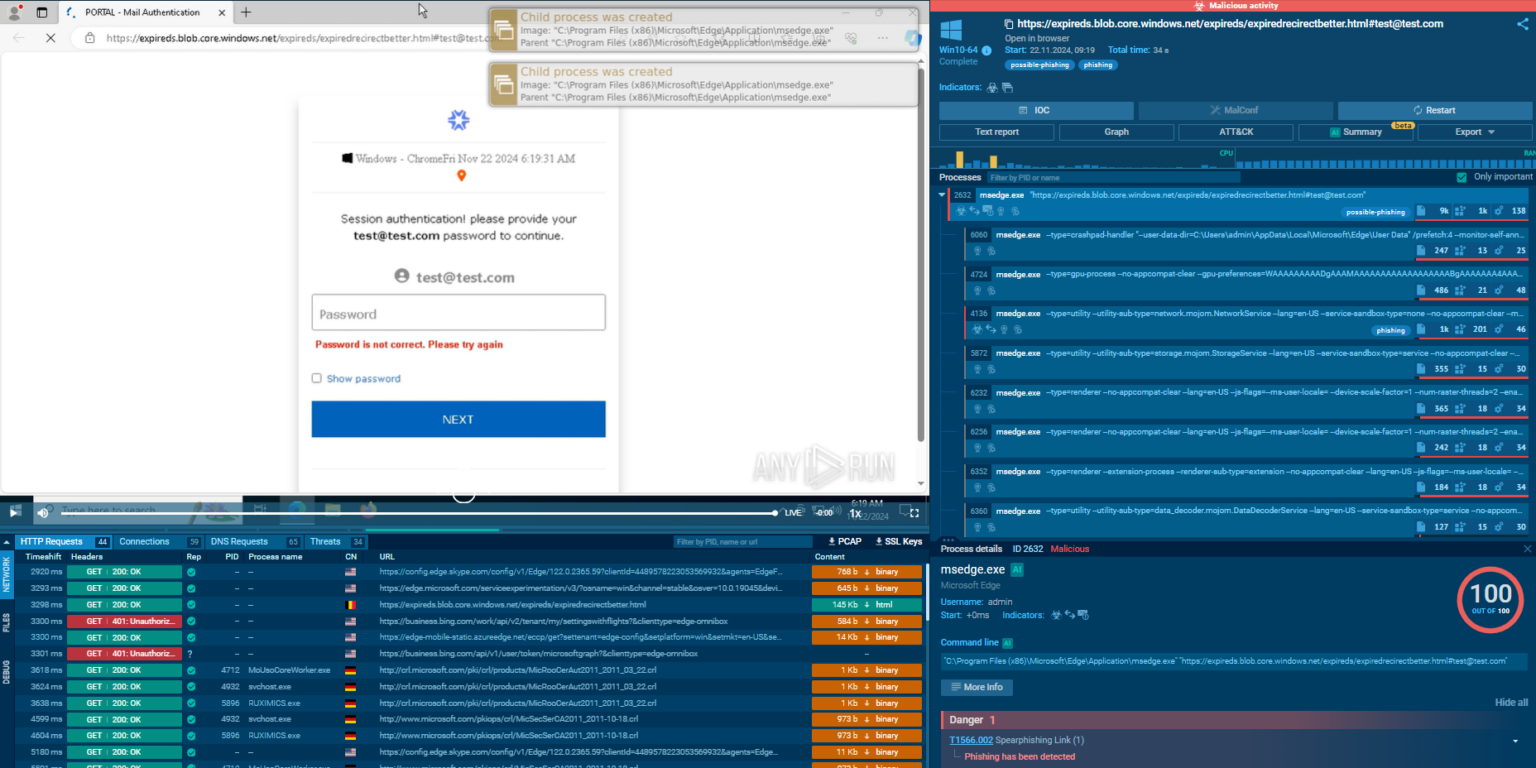Click the ATT&CK button
The image size is (1536, 768).
pos(1236,132)
